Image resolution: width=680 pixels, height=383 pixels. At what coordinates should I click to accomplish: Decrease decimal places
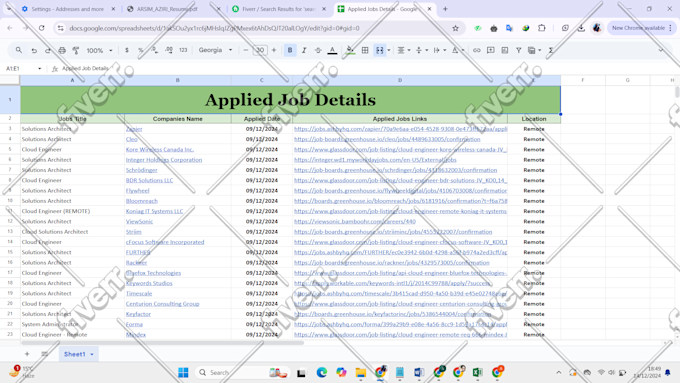coord(155,50)
